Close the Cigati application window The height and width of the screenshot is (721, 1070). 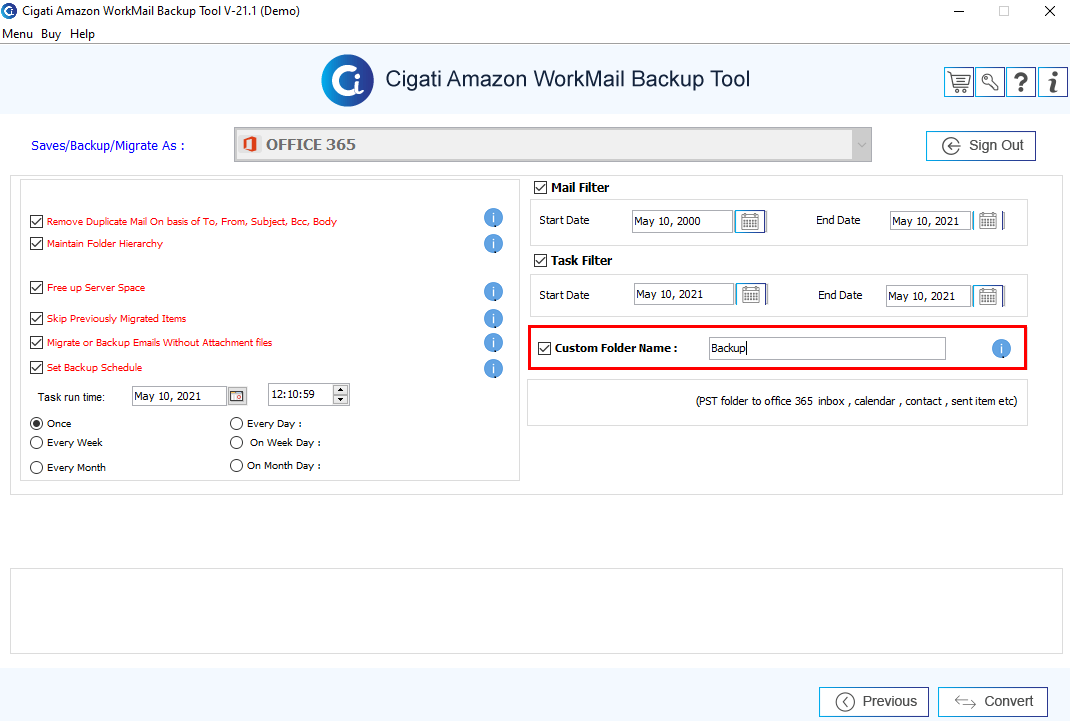click(x=1050, y=11)
